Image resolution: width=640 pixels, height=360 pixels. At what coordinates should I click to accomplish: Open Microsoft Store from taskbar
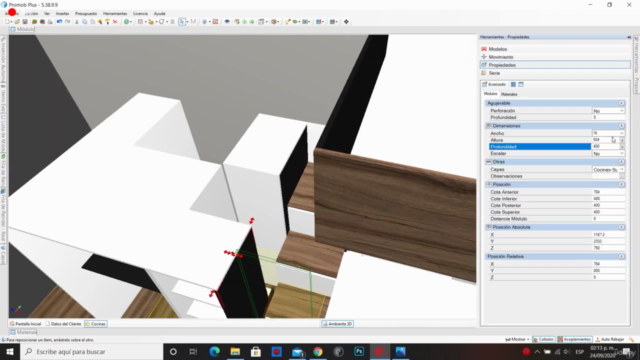[256, 351]
